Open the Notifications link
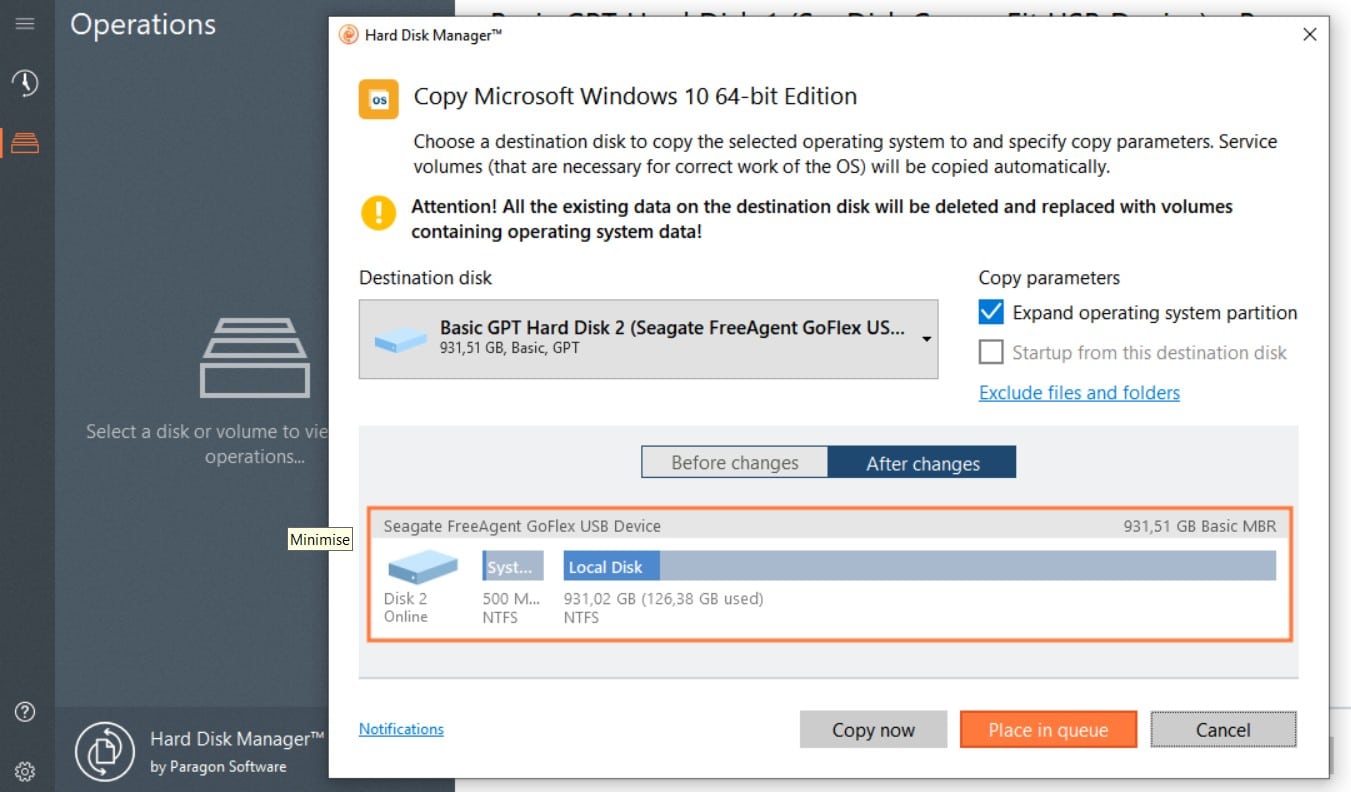The width and height of the screenshot is (1351, 792). click(x=401, y=729)
